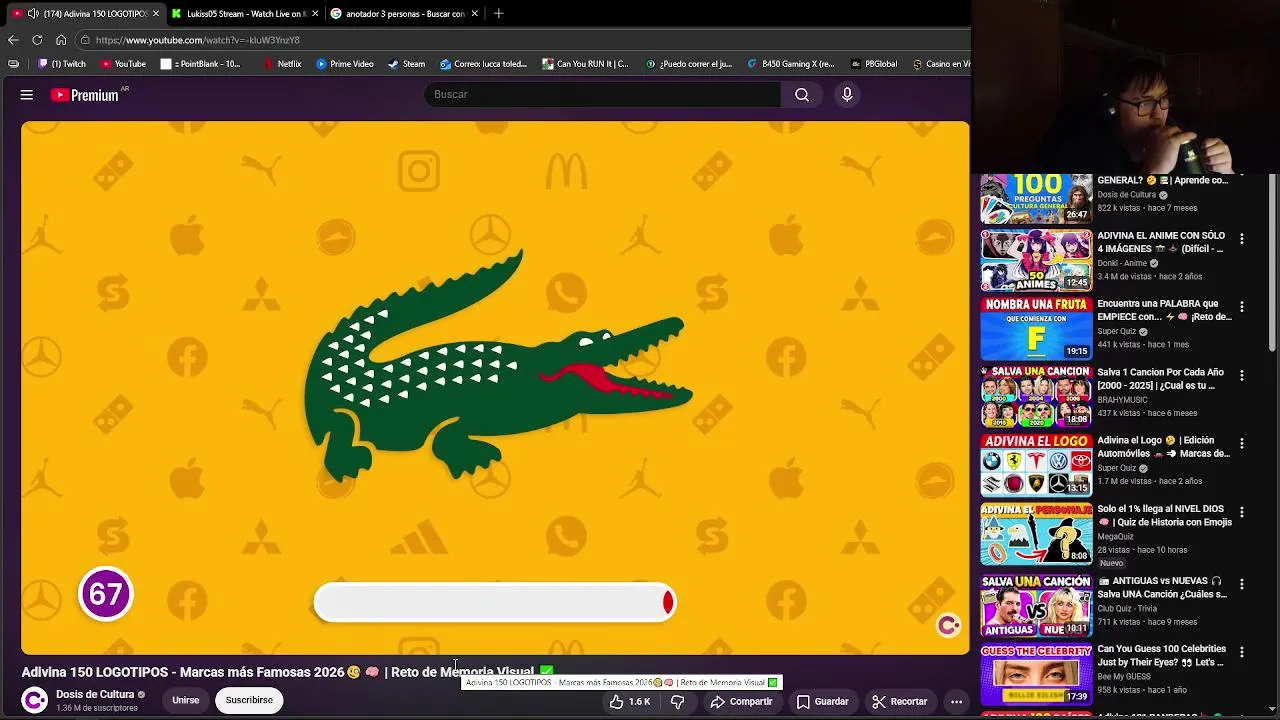
Task: Open browser home page icon
Action: (61, 40)
